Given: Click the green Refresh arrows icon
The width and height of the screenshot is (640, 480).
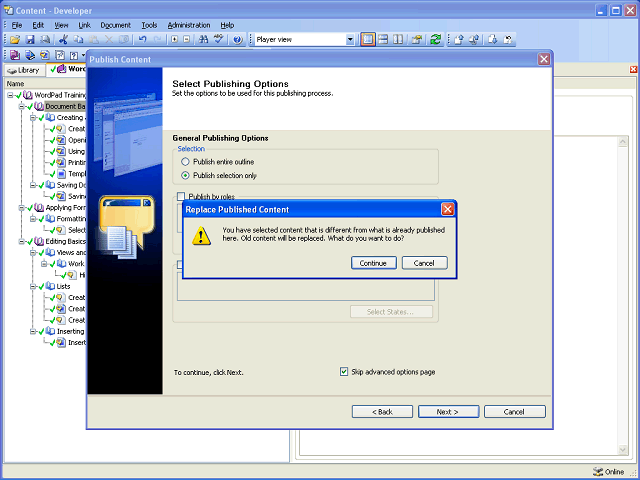Looking at the screenshot, I should 436,40.
